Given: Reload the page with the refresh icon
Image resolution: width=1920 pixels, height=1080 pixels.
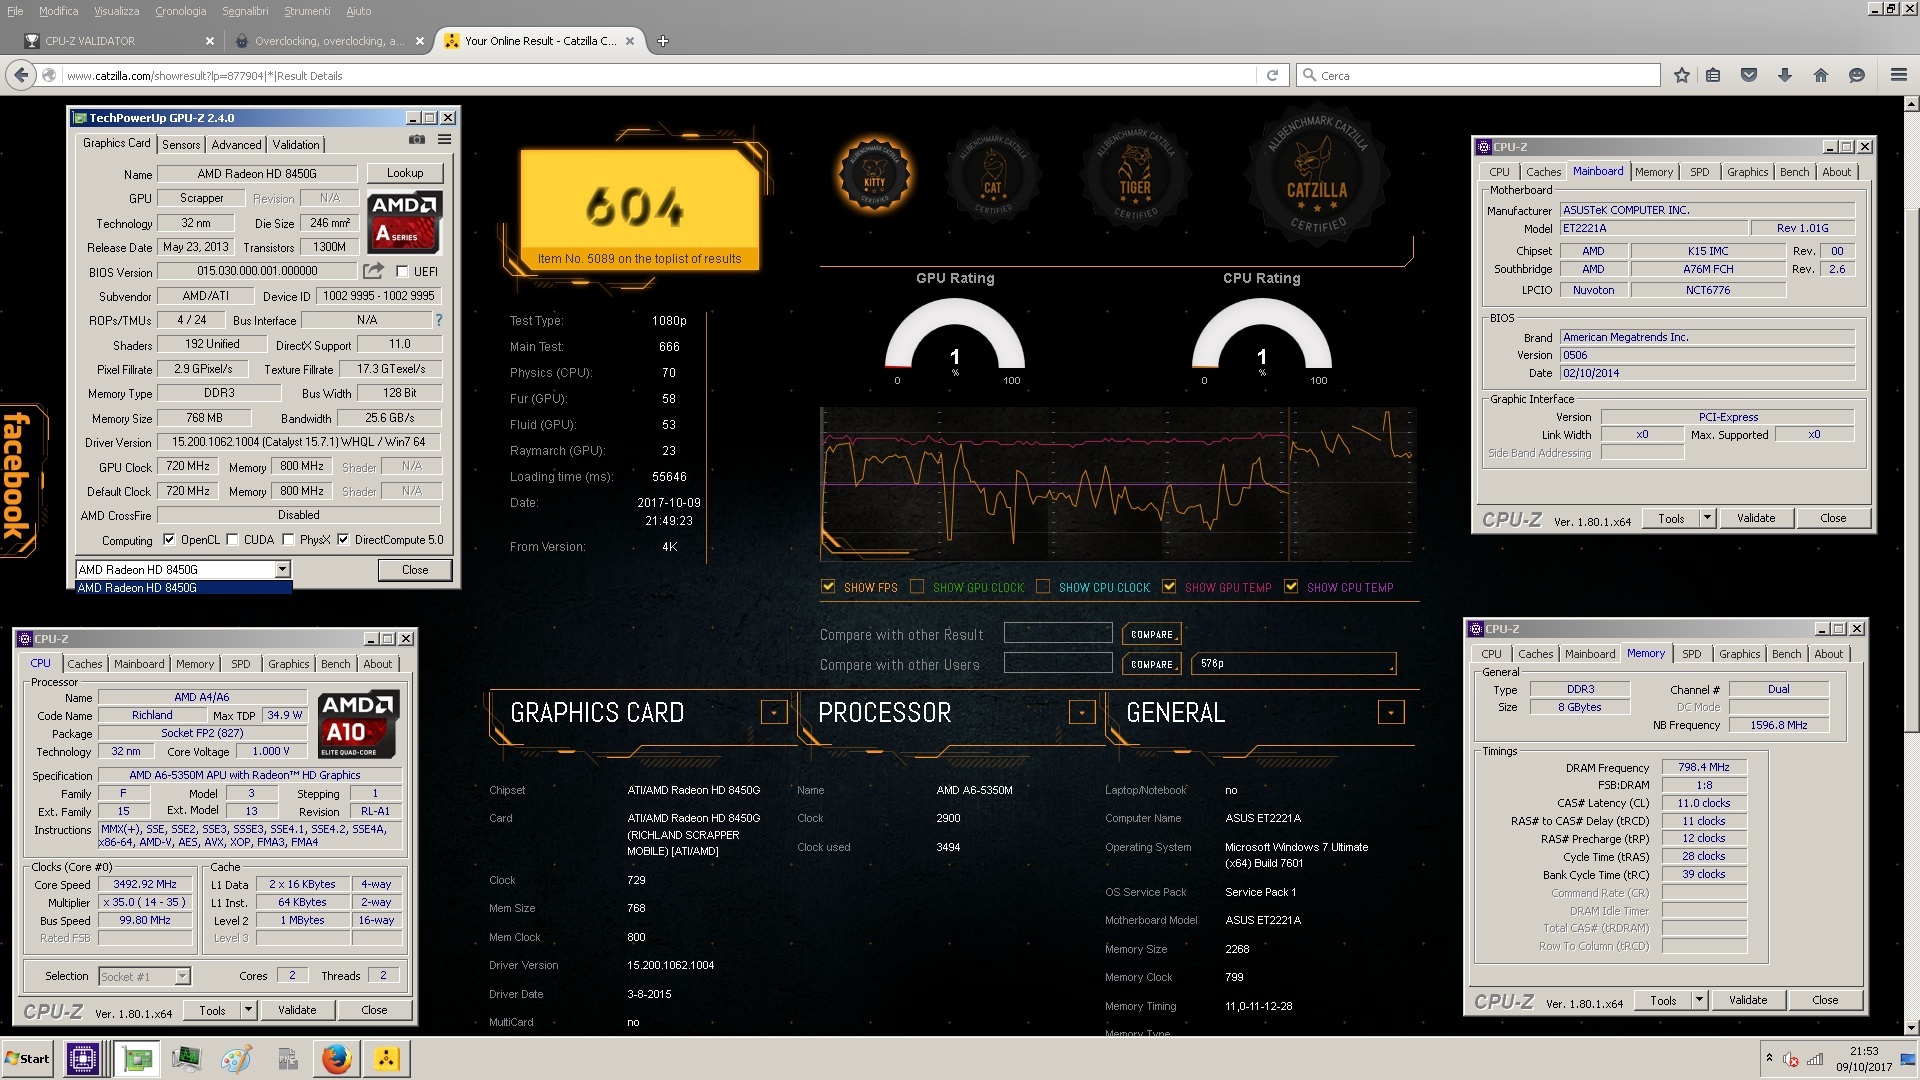Looking at the screenshot, I should [1272, 75].
